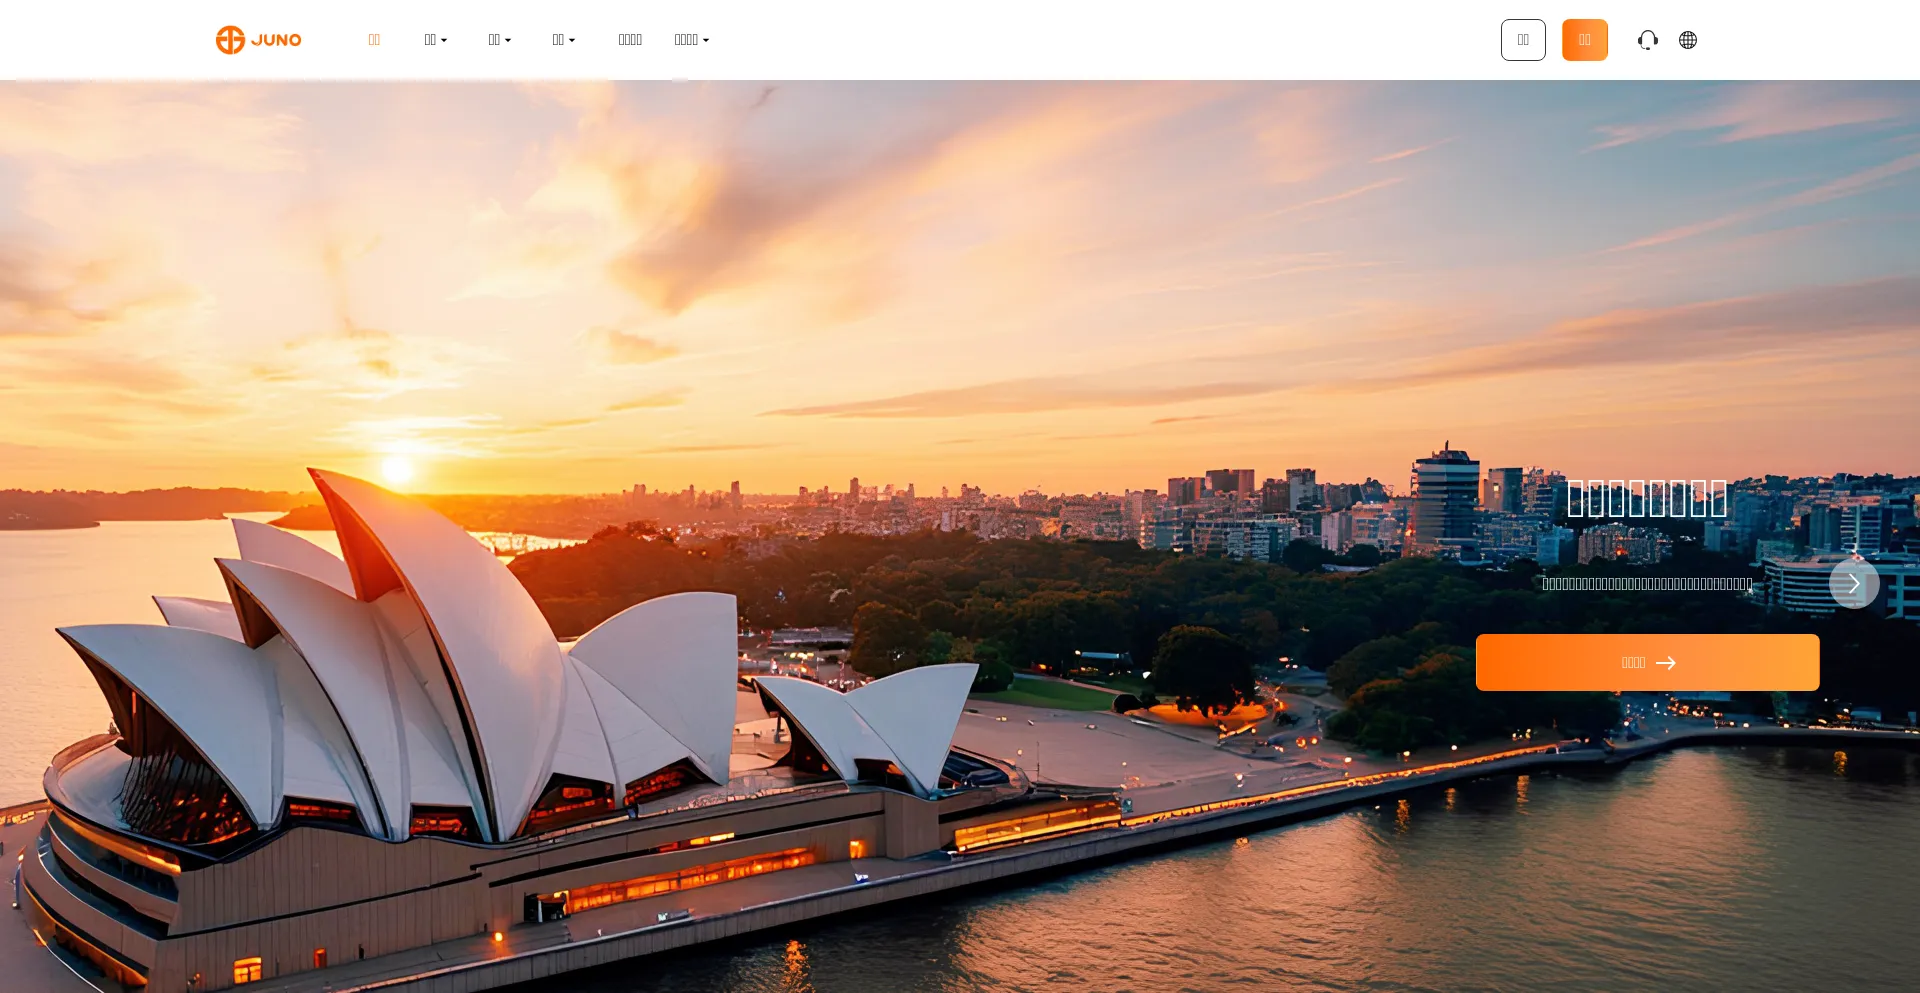Advance the hero carousel with the right chevron

click(x=1853, y=584)
